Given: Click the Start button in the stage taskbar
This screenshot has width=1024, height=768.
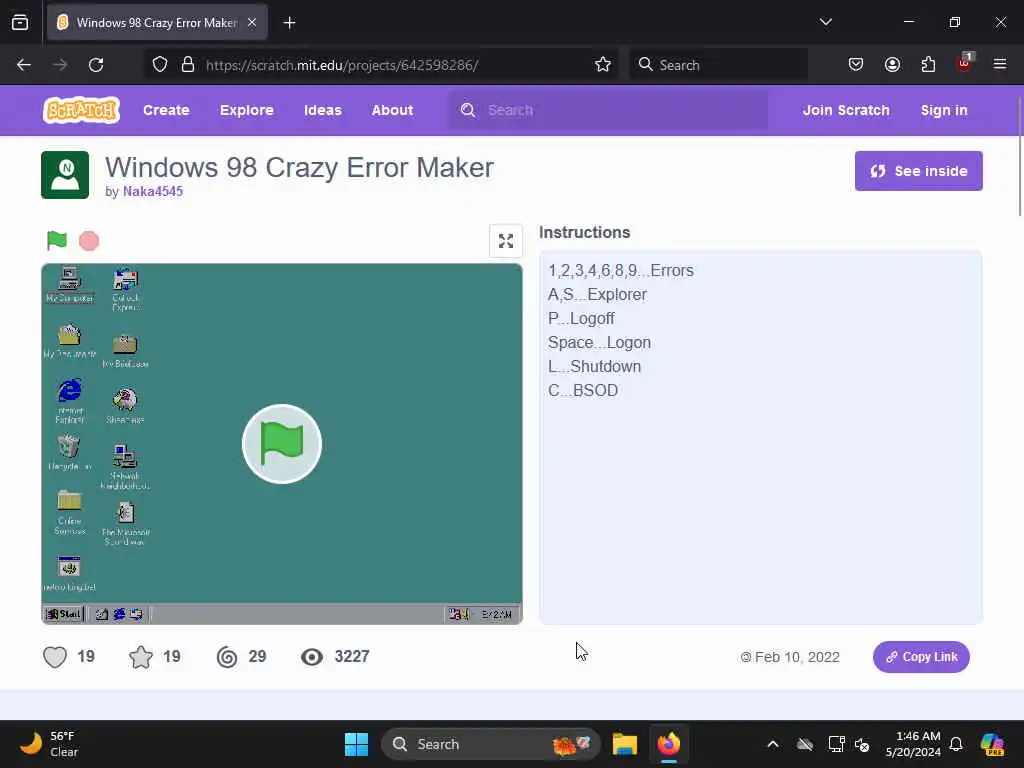Looking at the screenshot, I should 64,614.
